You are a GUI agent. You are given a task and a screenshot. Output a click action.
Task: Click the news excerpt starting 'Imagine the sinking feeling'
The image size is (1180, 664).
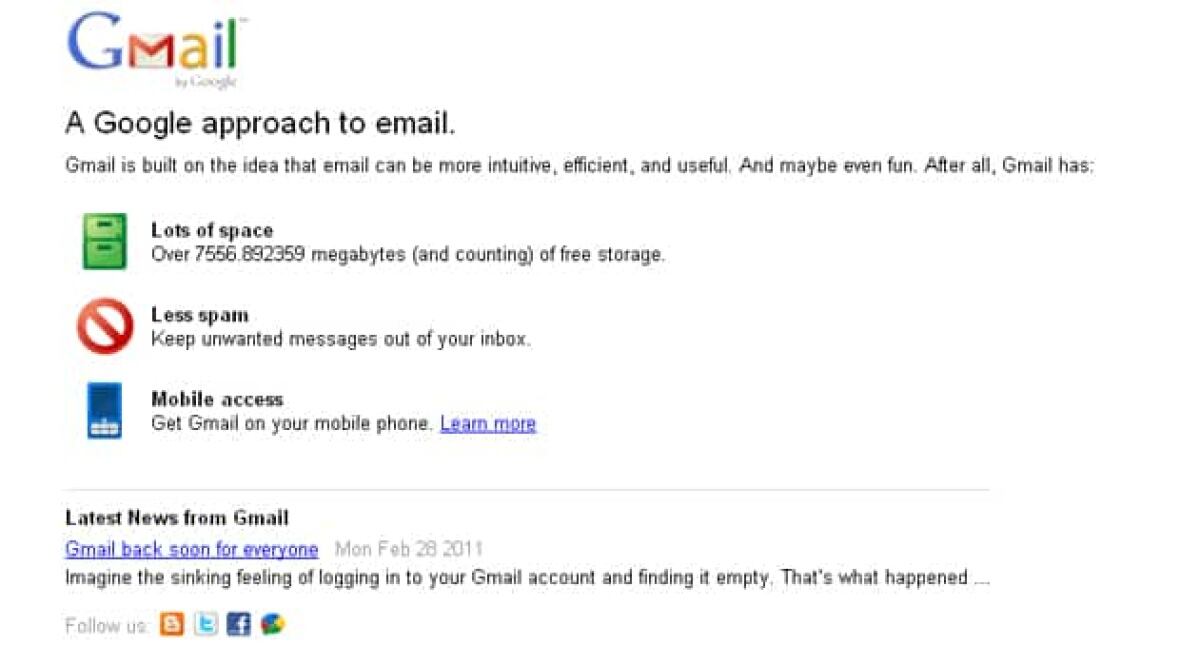[x=527, y=578]
